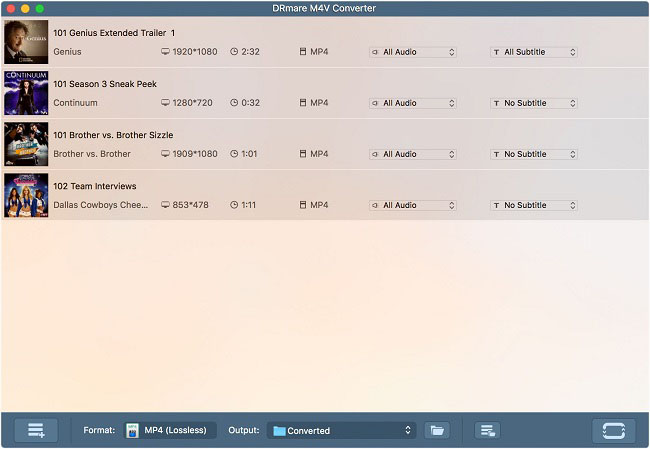Expand All Subtitle dropdown for Genius trailer
650x449 pixels.
pos(534,52)
